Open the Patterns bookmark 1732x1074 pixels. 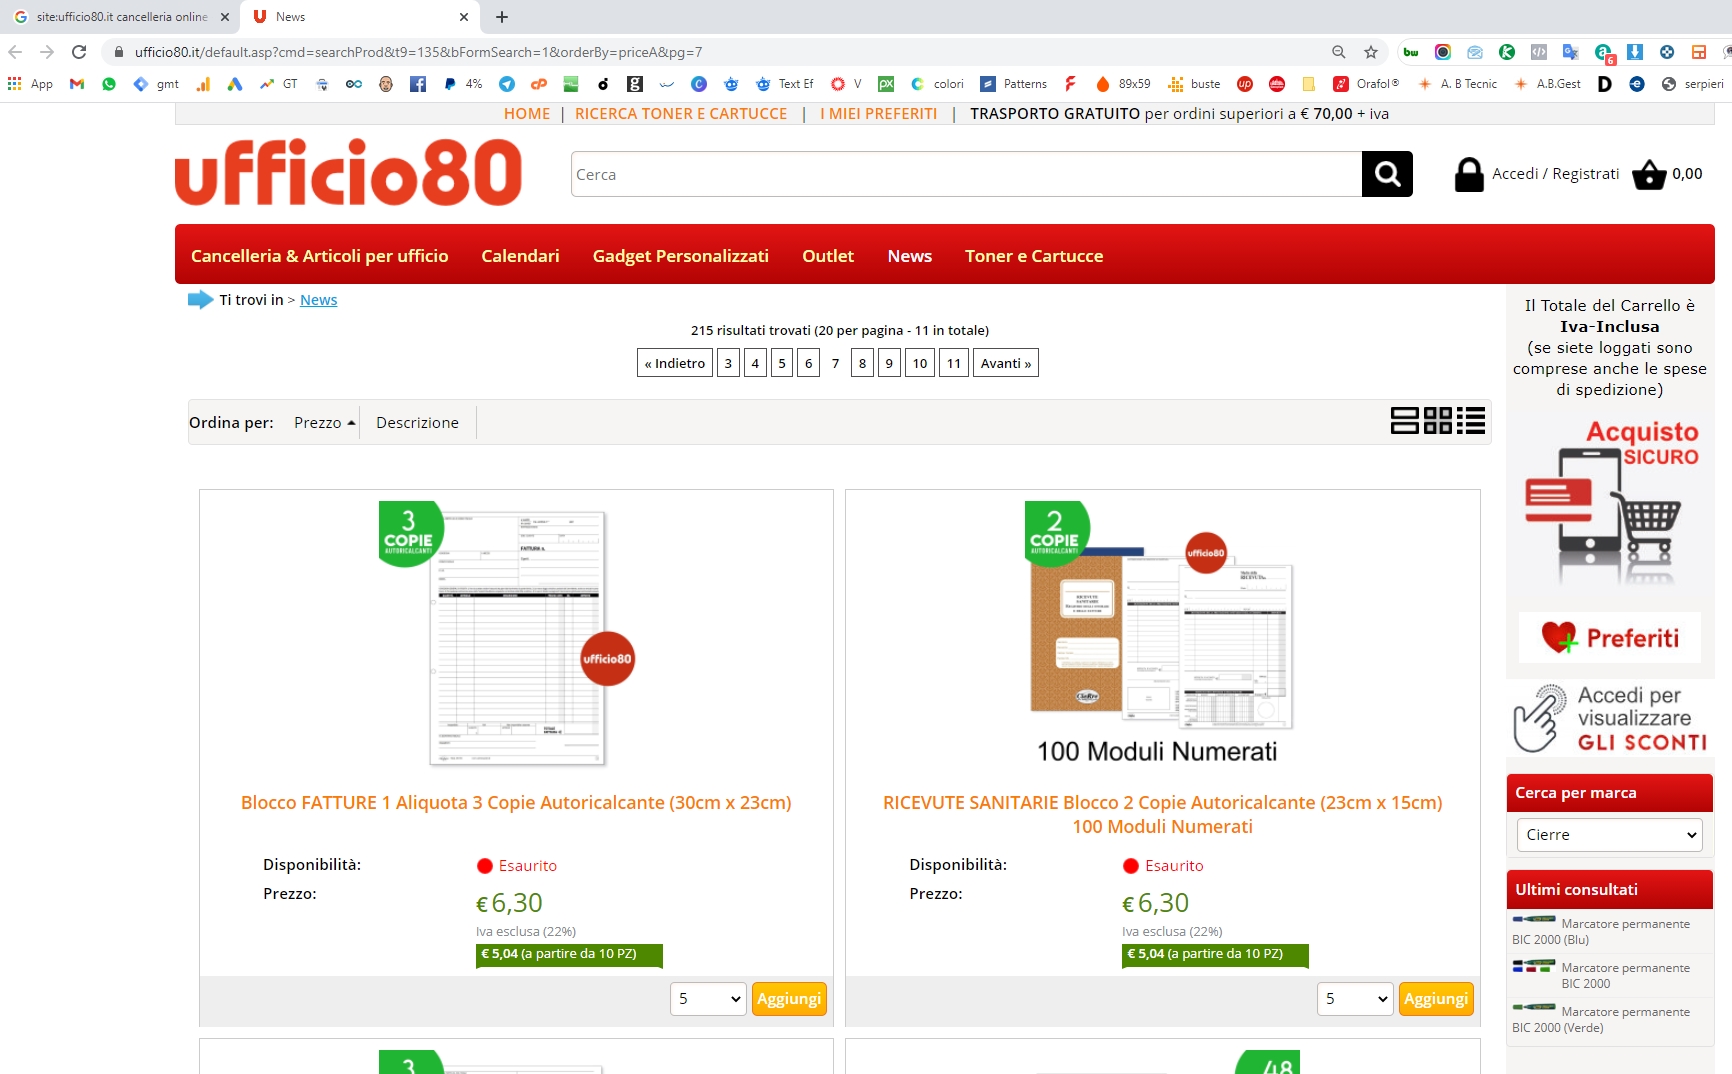coord(1014,84)
